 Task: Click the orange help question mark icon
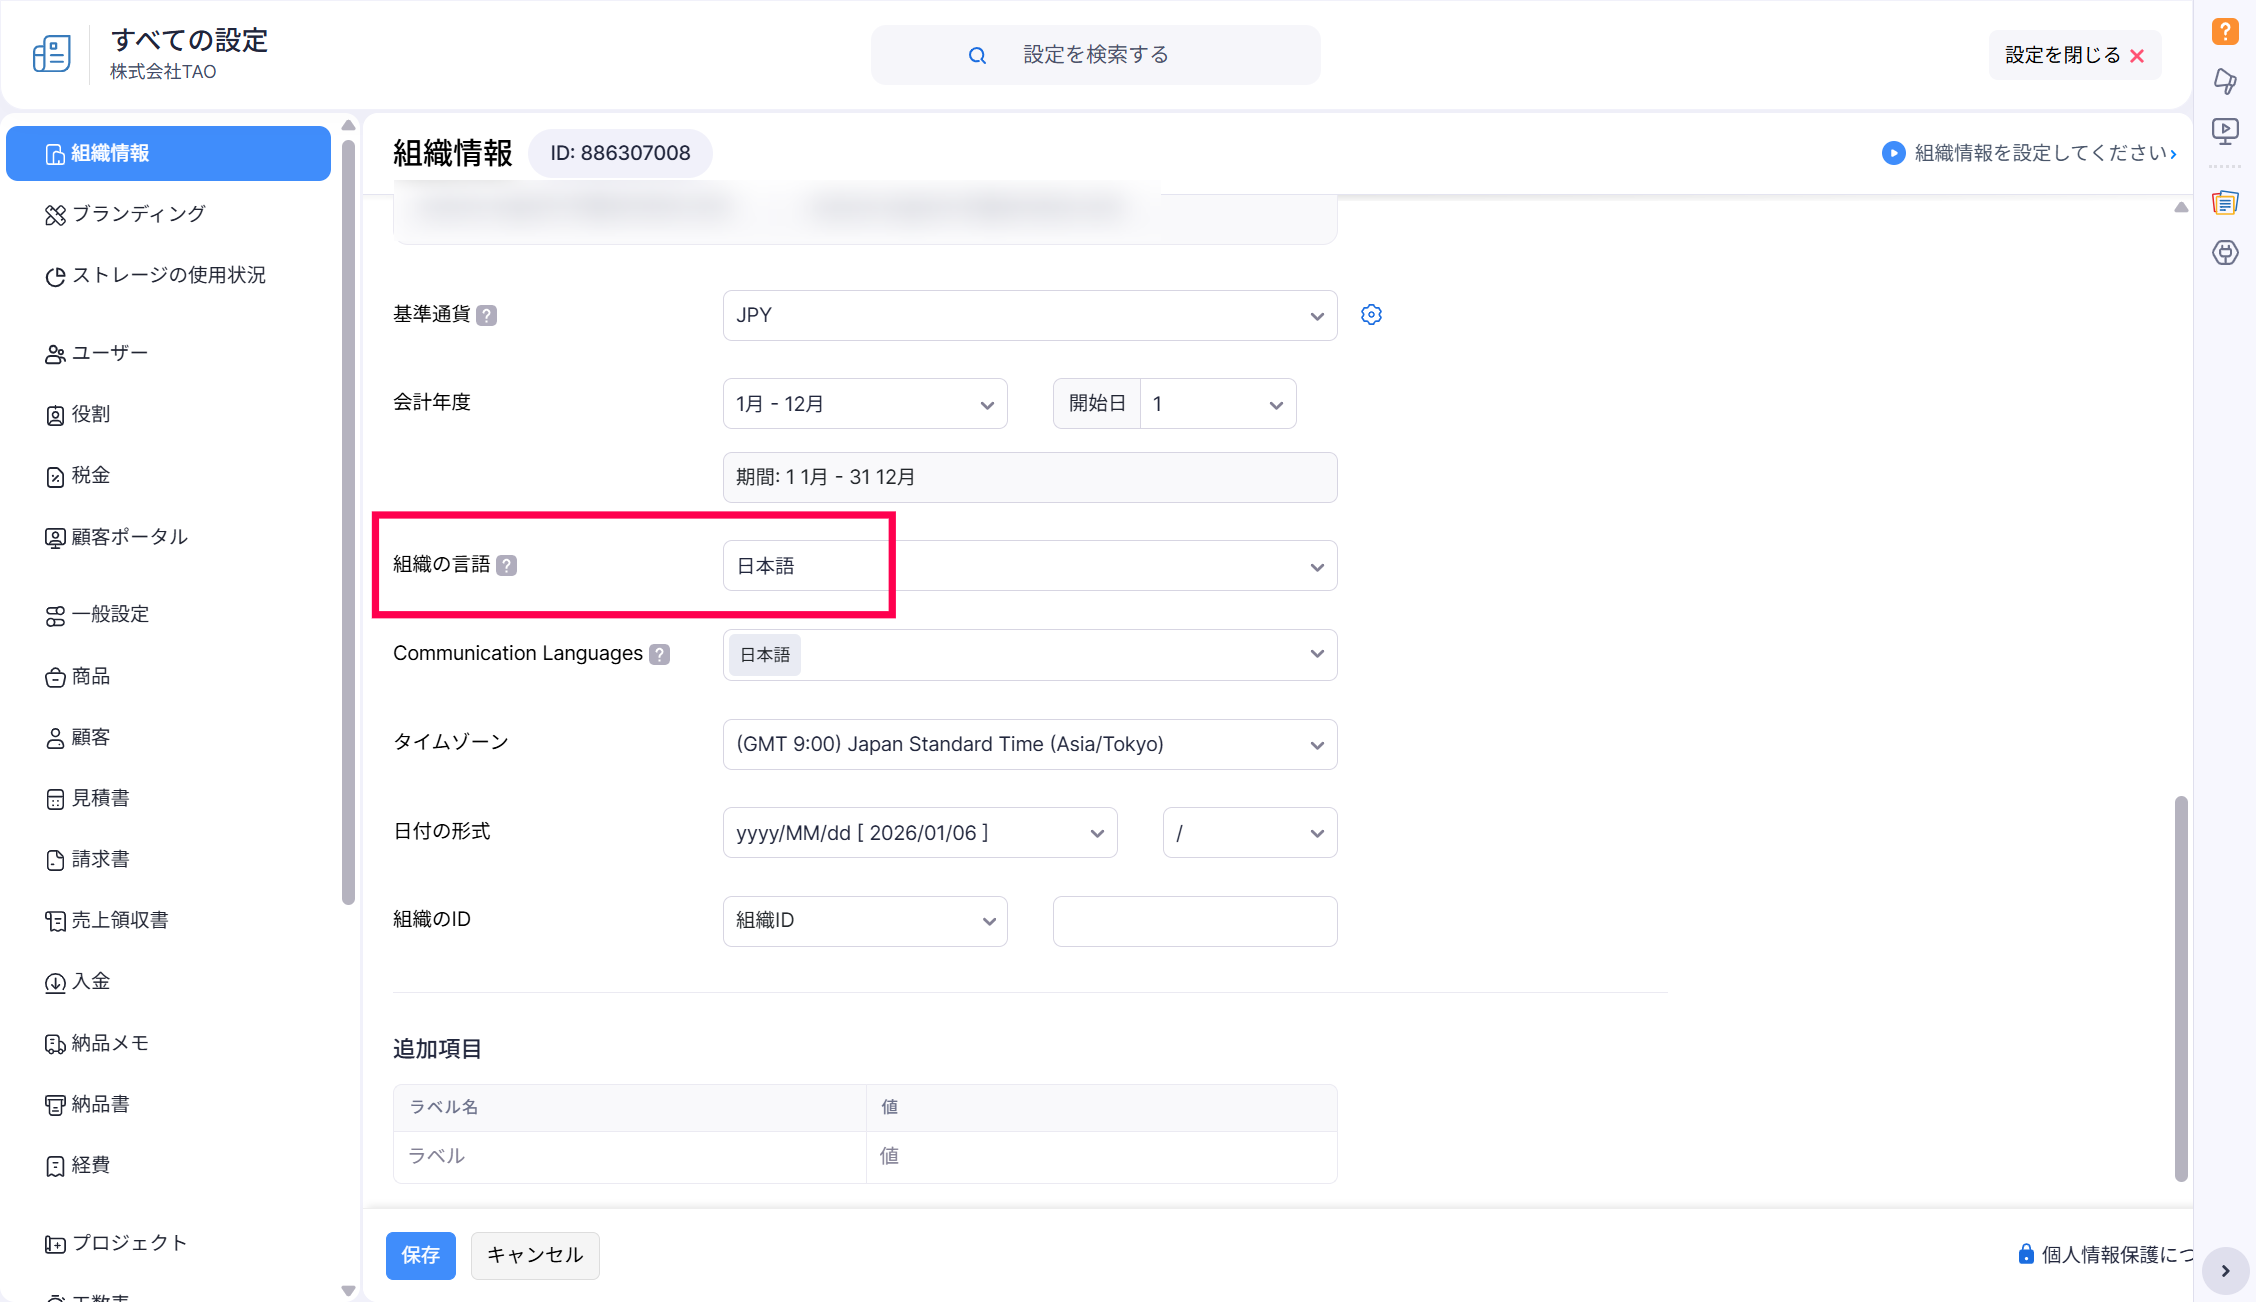pyautogui.click(x=2224, y=32)
